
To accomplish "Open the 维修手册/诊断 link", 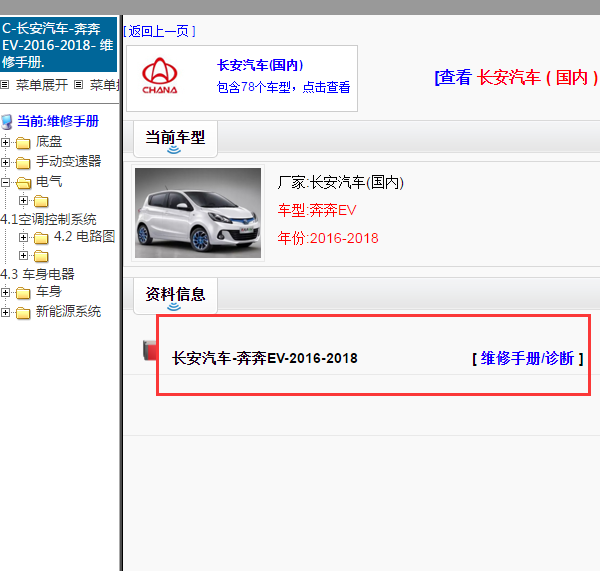I will click(528, 359).
